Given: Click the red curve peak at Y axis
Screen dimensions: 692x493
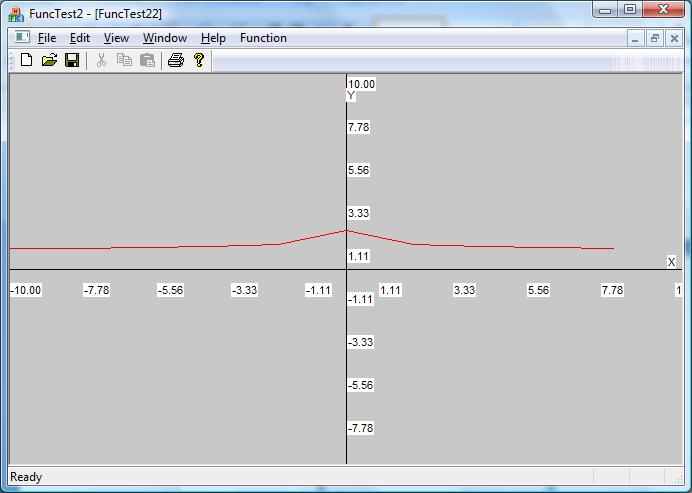Looking at the screenshot, I should coord(346,231).
